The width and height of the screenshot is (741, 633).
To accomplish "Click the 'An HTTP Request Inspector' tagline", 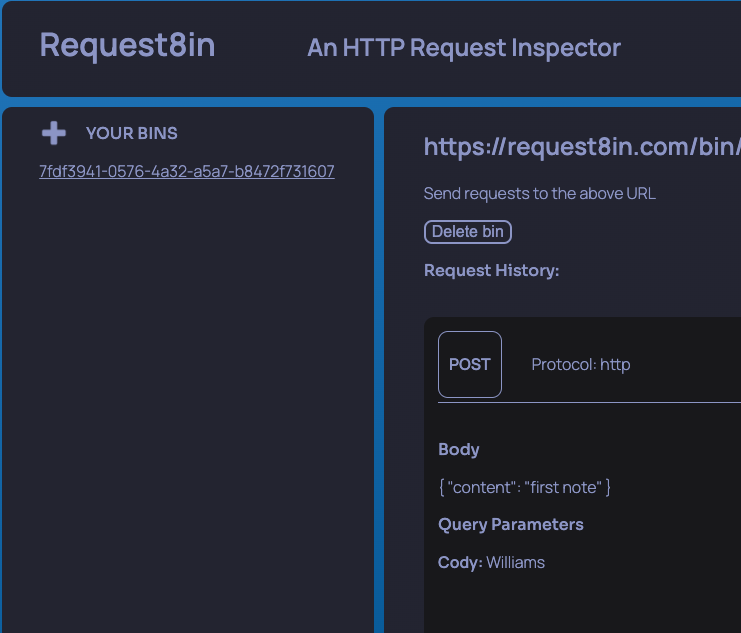I will (x=464, y=48).
